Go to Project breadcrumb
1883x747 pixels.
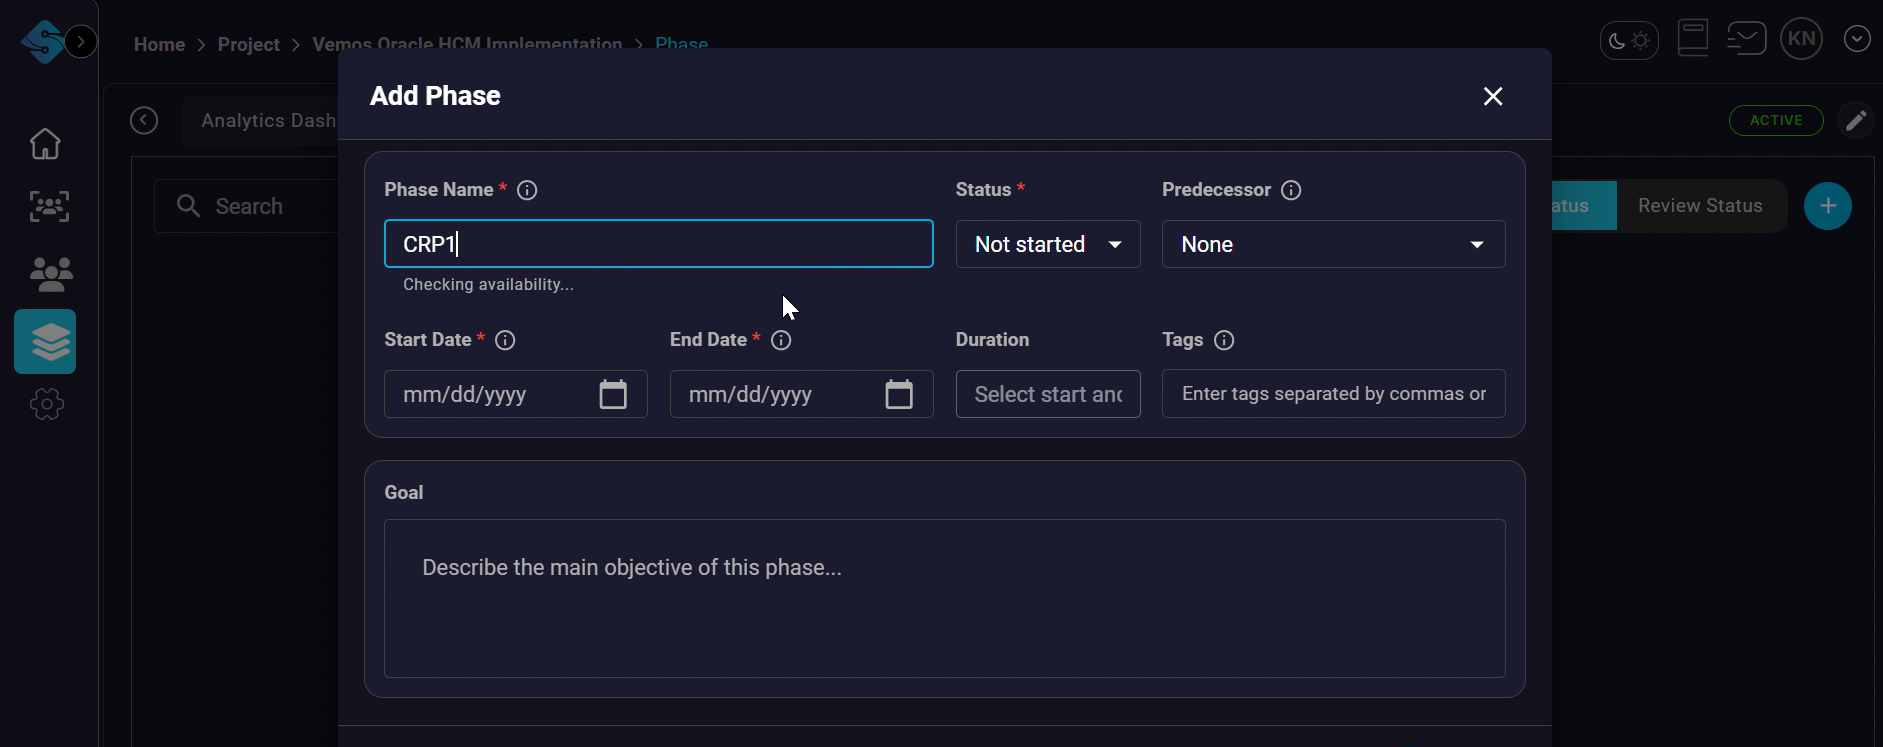(248, 44)
